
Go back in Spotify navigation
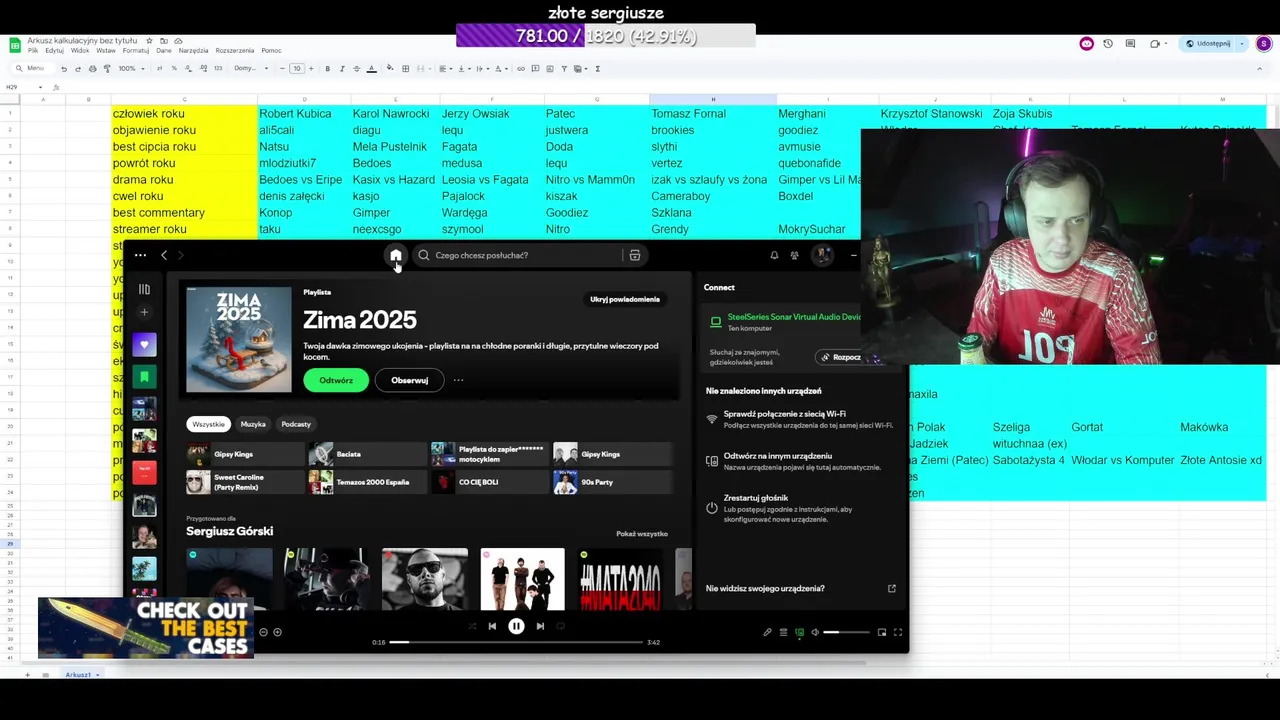click(164, 255)
